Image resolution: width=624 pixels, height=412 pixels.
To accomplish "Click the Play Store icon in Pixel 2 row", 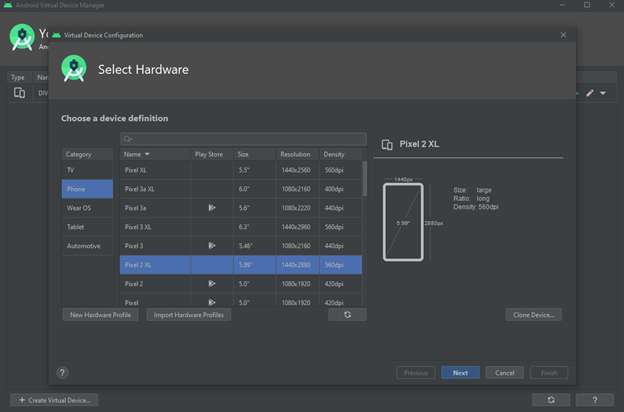I will tap(212, 283).
